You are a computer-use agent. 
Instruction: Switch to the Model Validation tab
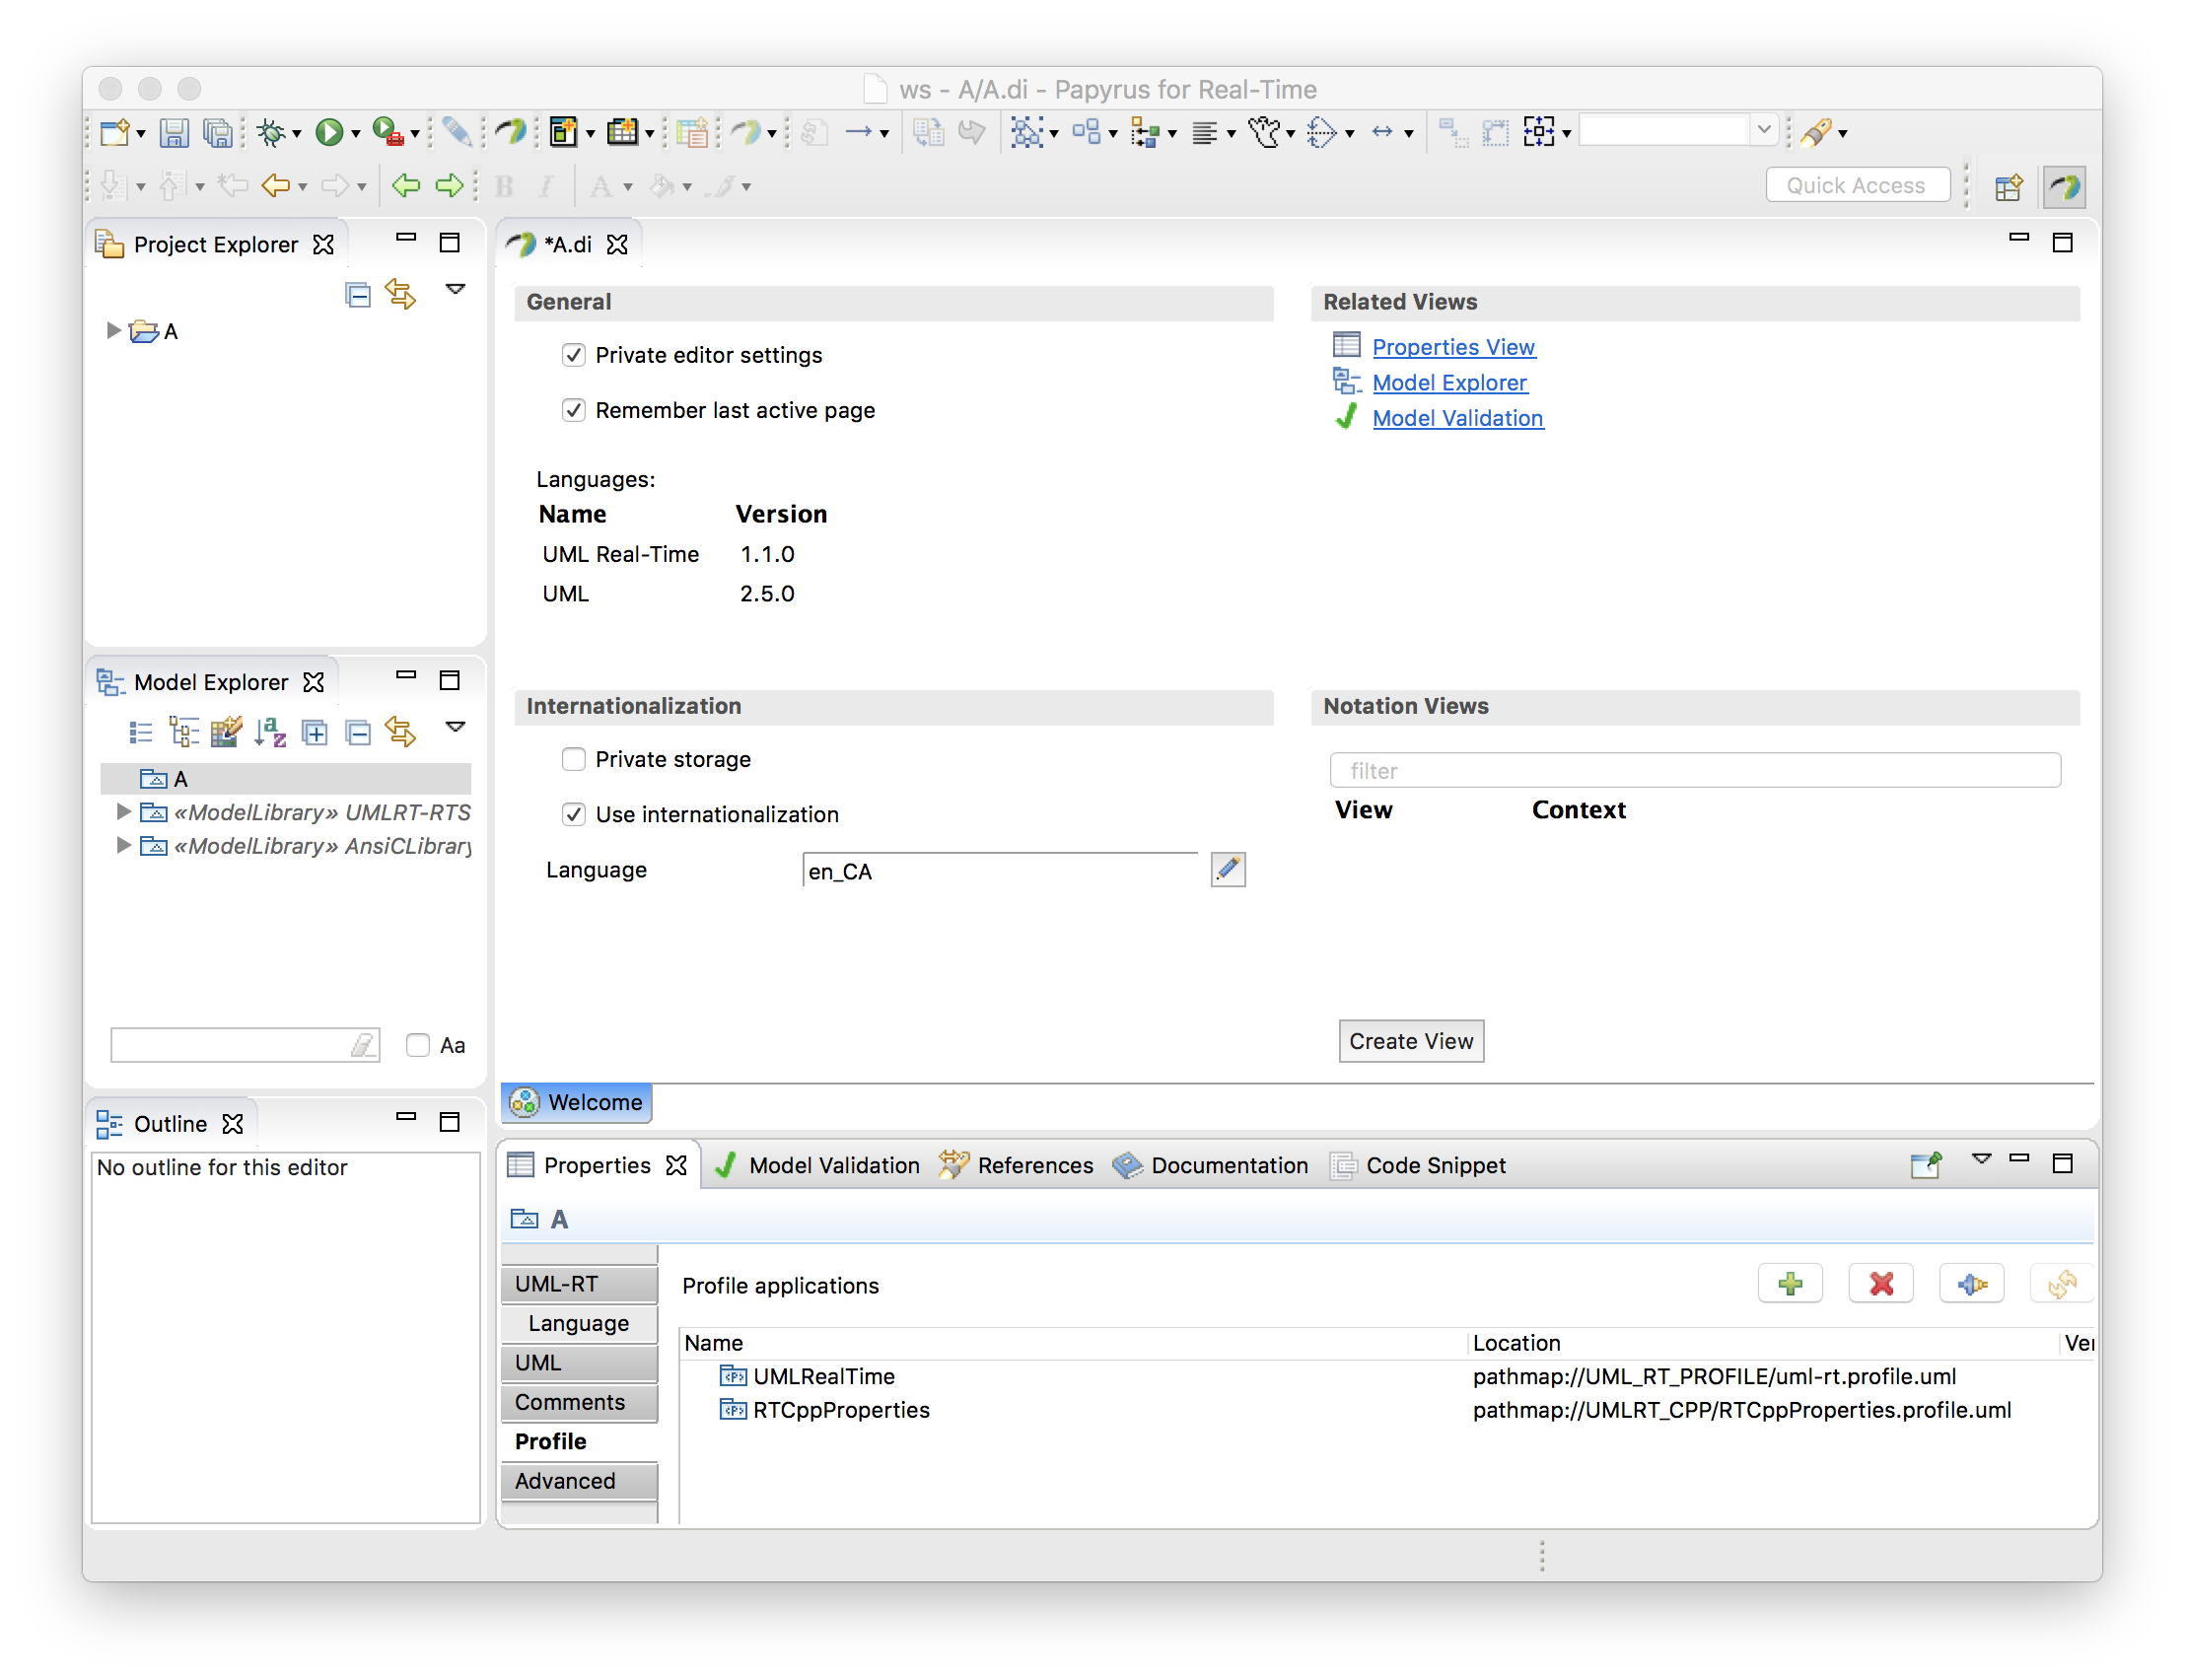tap(817, 1165)
